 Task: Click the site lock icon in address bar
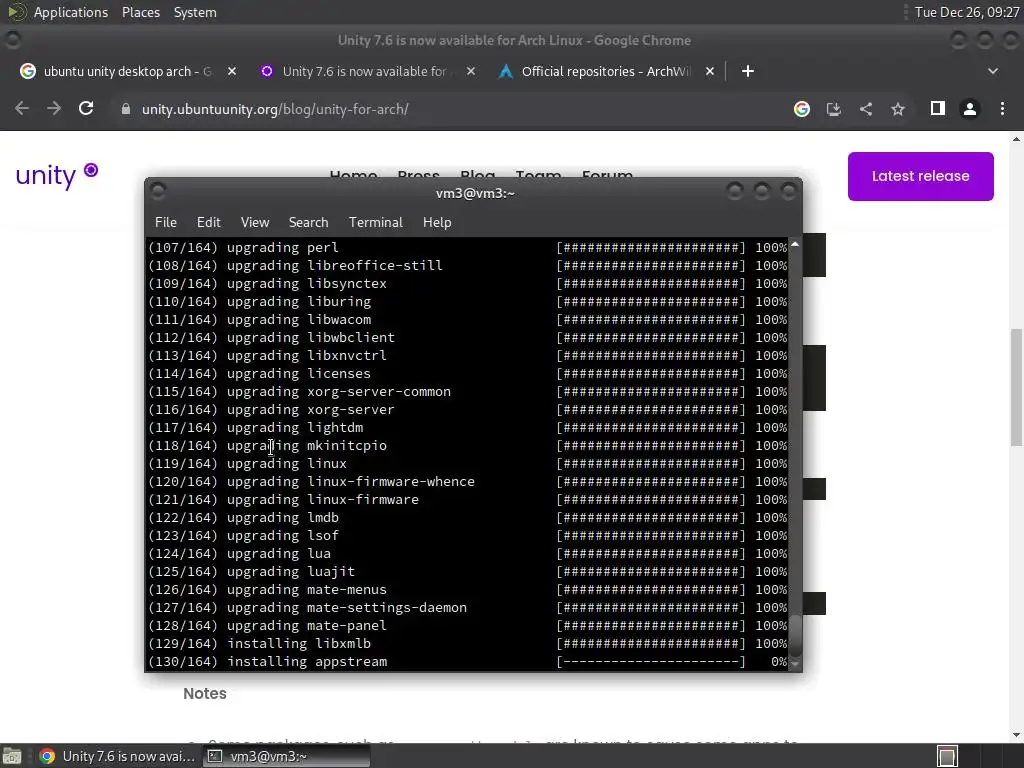tap(126, 109)
